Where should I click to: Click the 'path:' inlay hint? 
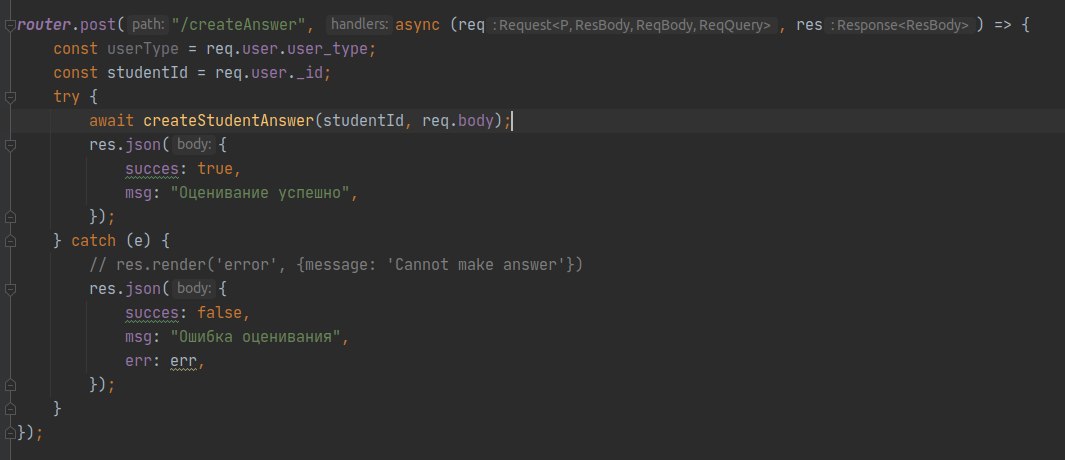coord(147,25)
